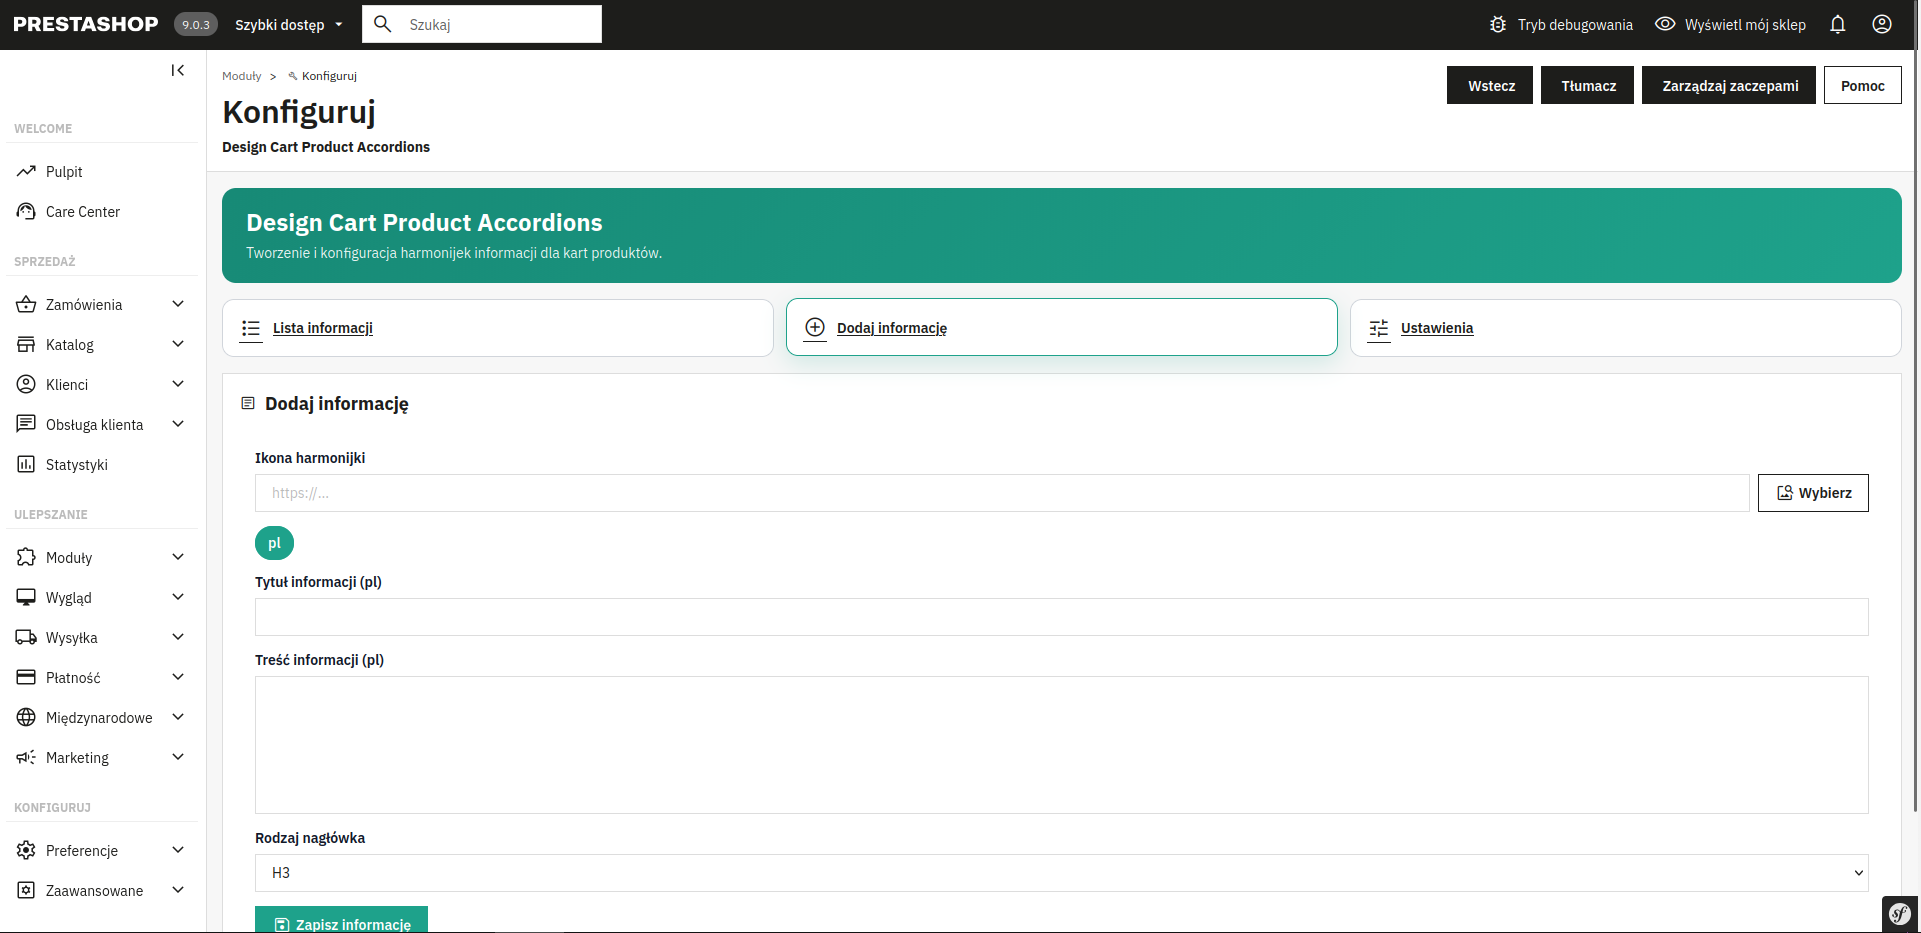1921x933 pixels.
Task: Focus the Tytuł informacji text field
Action: [x=1061, y=617]
